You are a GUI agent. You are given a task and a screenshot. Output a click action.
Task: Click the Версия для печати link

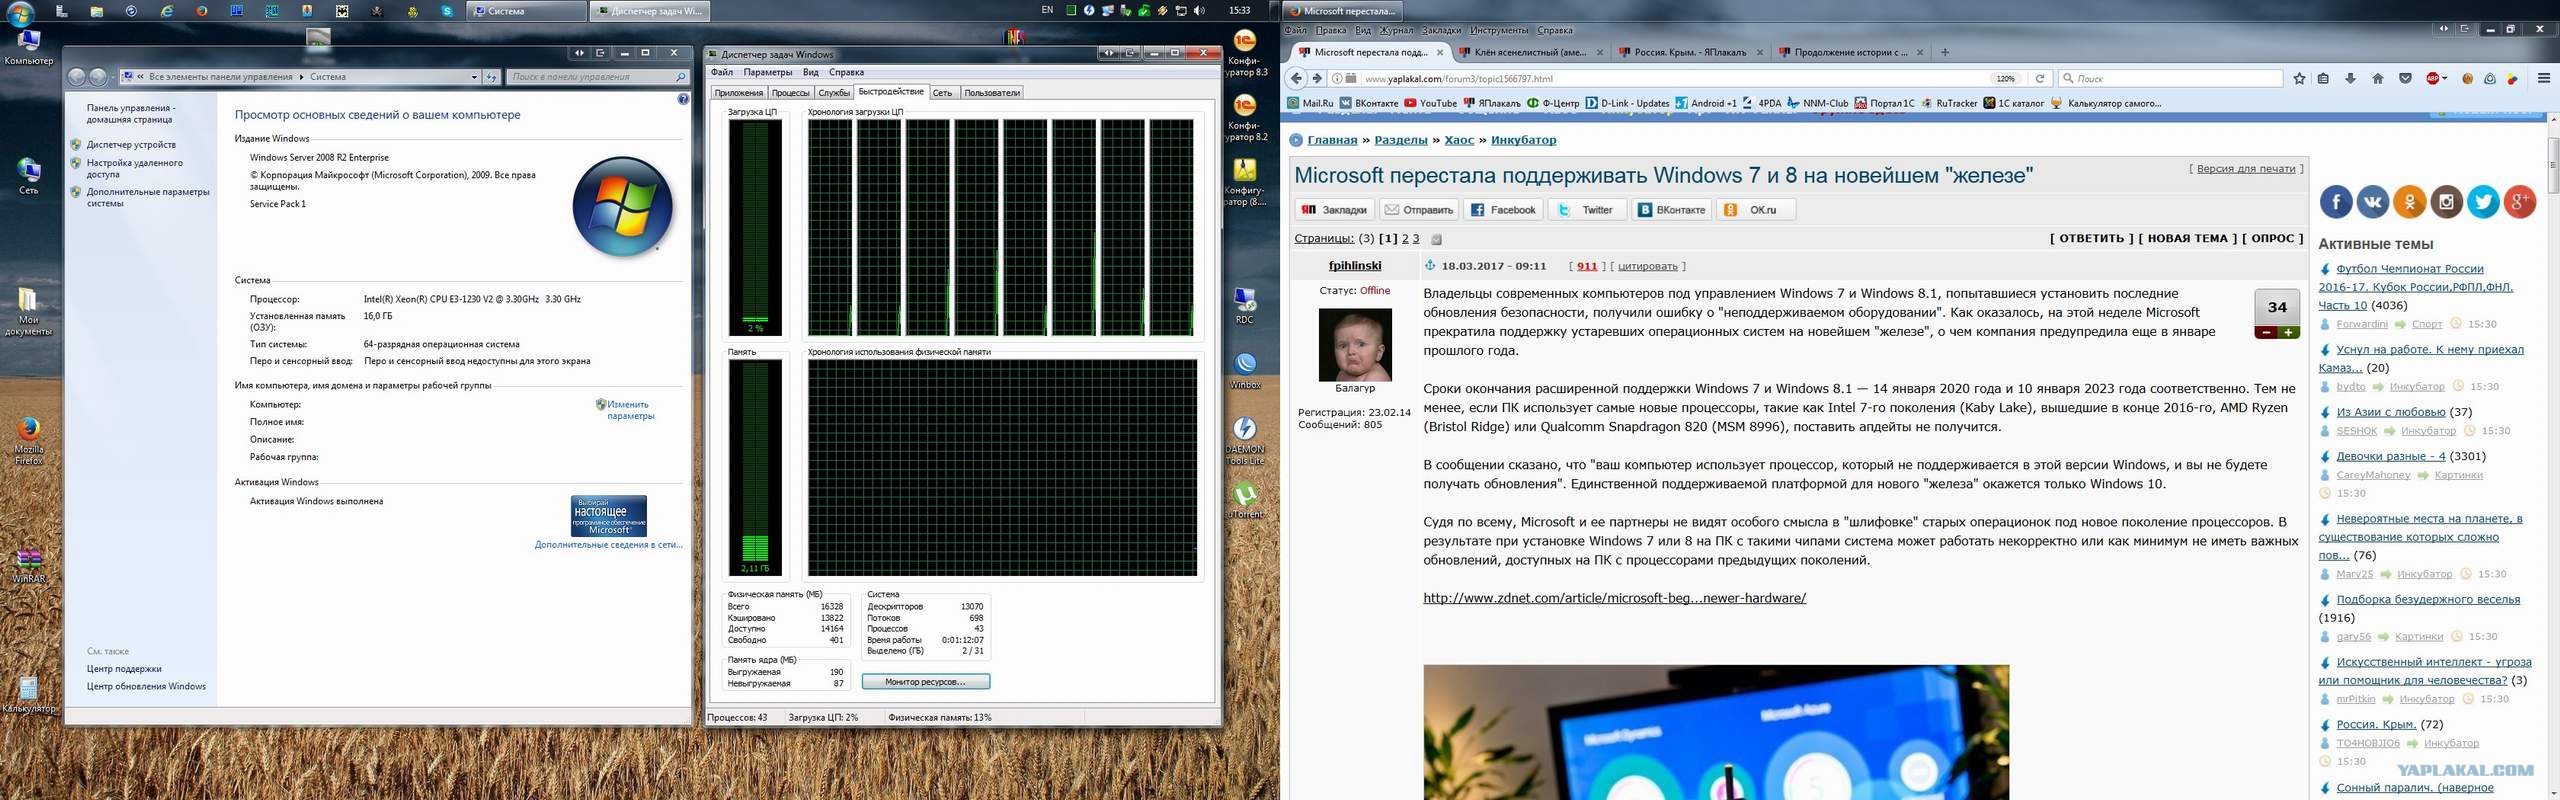click(x=2246, y=169)
